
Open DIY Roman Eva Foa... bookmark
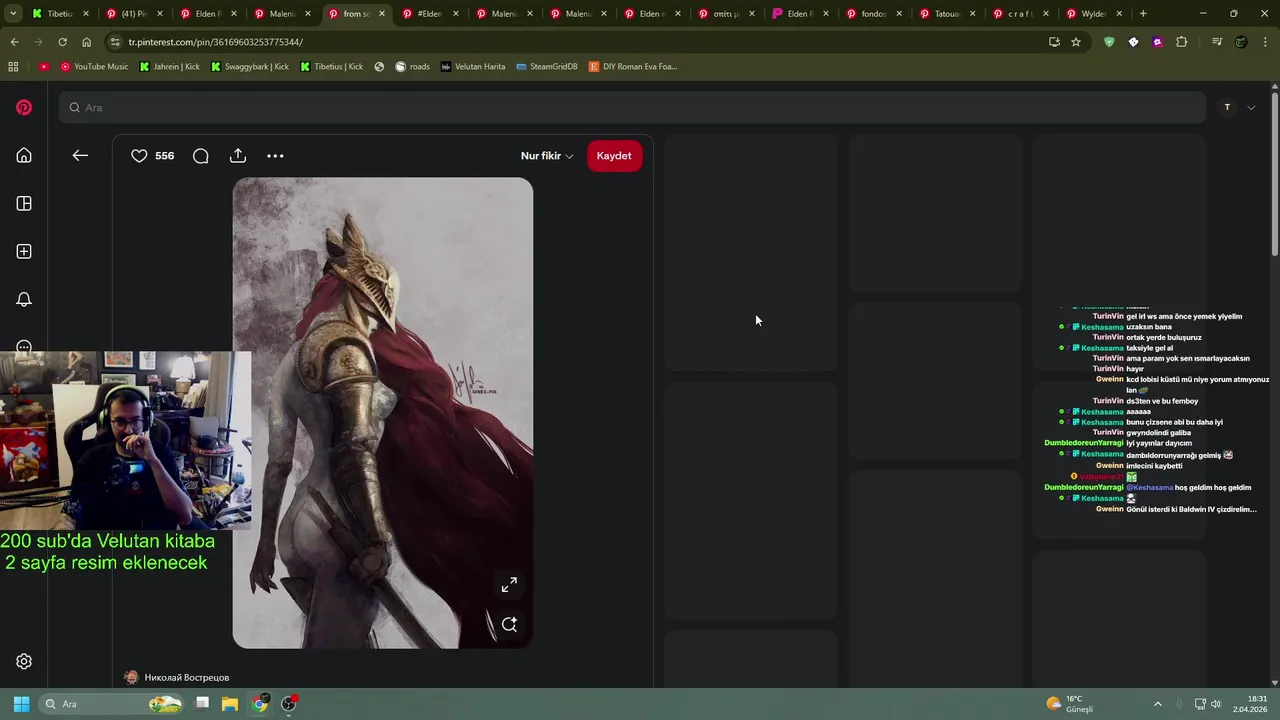click(x=633, y=66)
